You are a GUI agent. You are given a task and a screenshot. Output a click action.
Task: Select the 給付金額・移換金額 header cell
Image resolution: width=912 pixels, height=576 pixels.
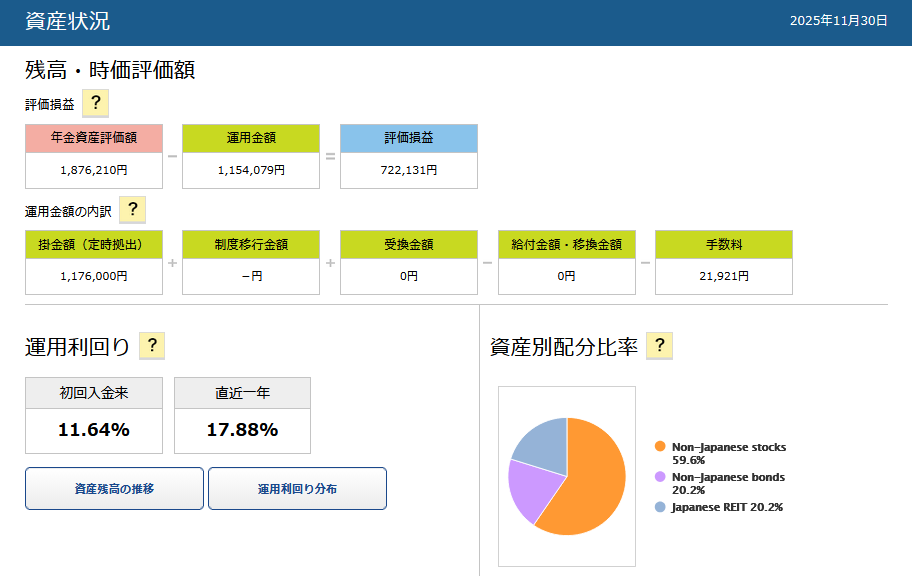pyautogui.click(x=566, y=244)
